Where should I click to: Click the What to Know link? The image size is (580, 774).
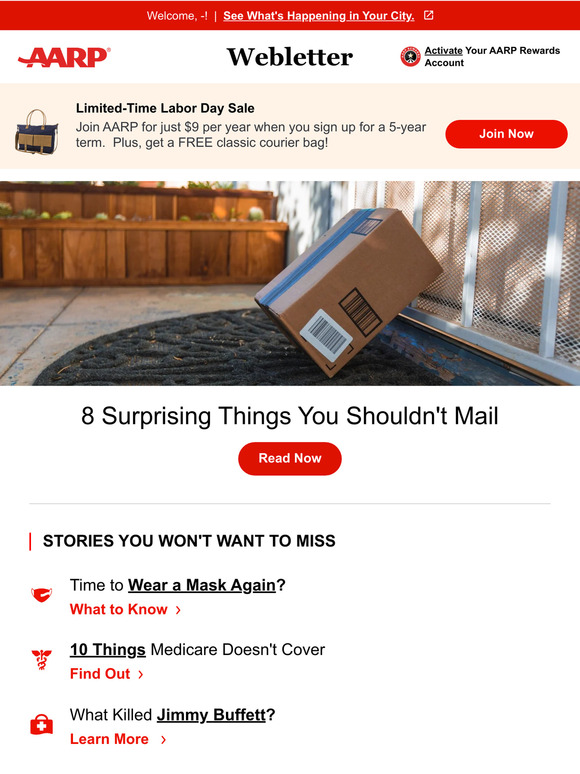point(118,610)
